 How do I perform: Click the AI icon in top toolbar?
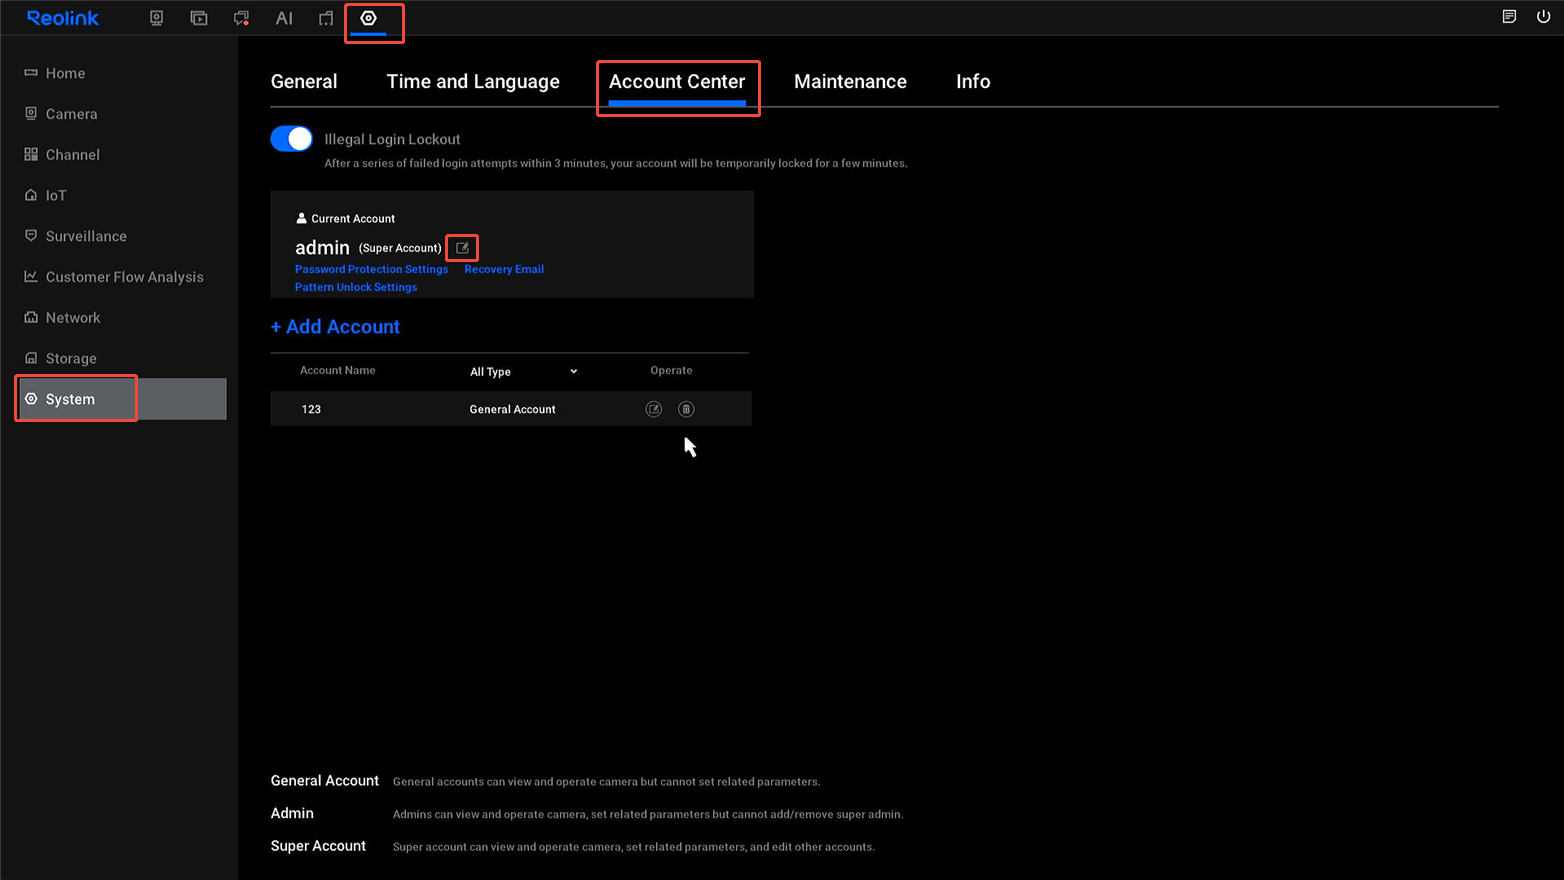pyautogui.click(x=284, y=17)
